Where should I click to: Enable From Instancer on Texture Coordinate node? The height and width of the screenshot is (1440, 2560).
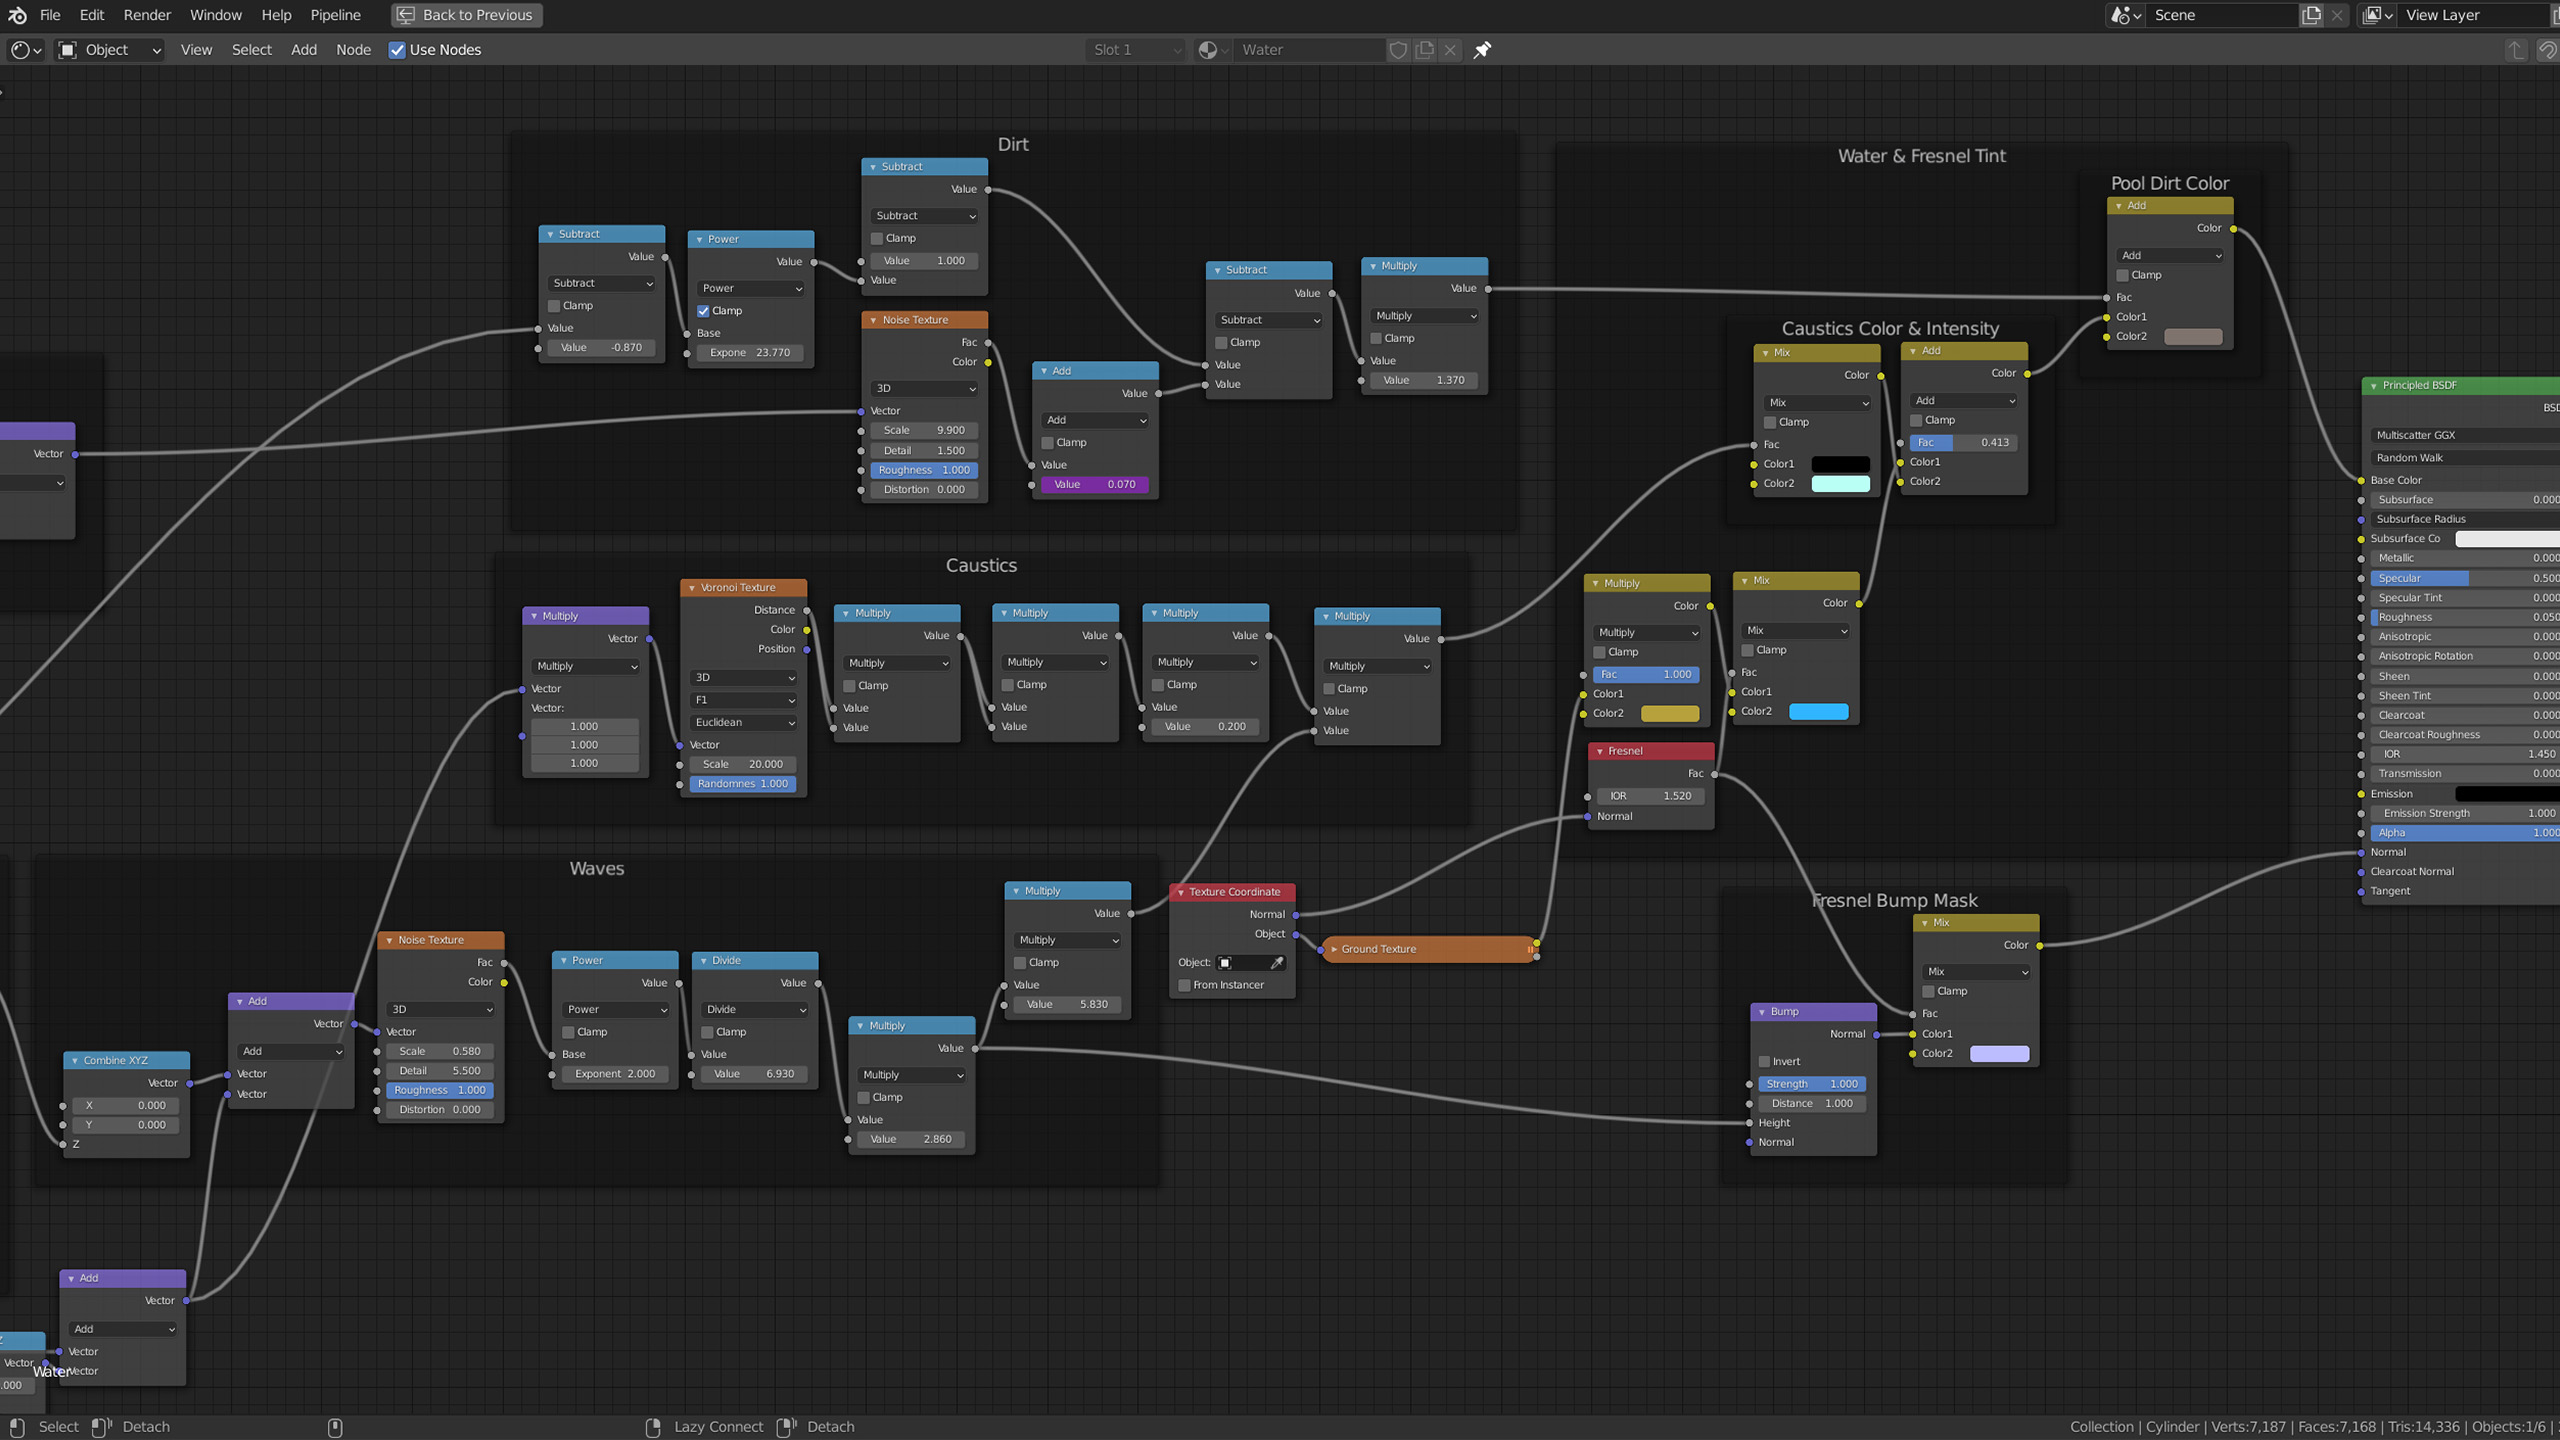click(x=1184, y=984)
